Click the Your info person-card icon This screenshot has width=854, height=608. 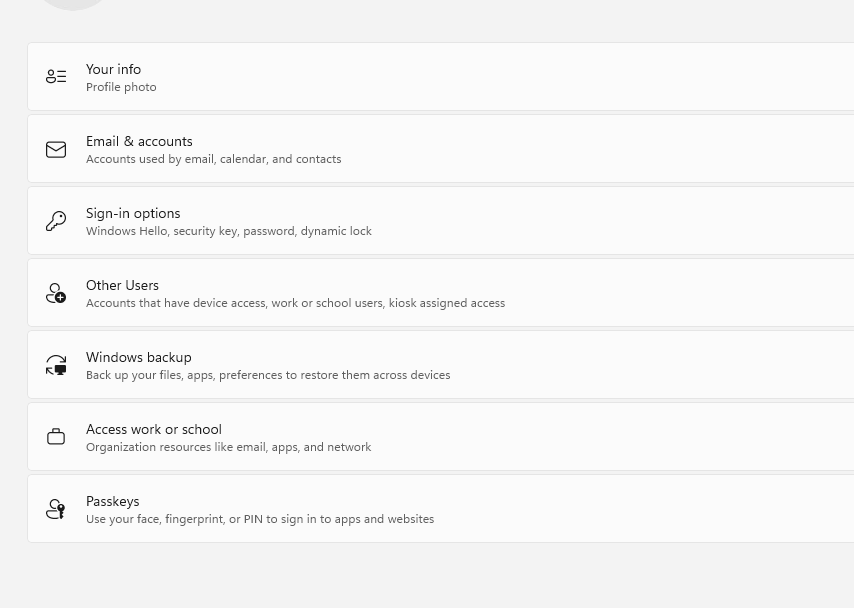(x=56, y=77)
